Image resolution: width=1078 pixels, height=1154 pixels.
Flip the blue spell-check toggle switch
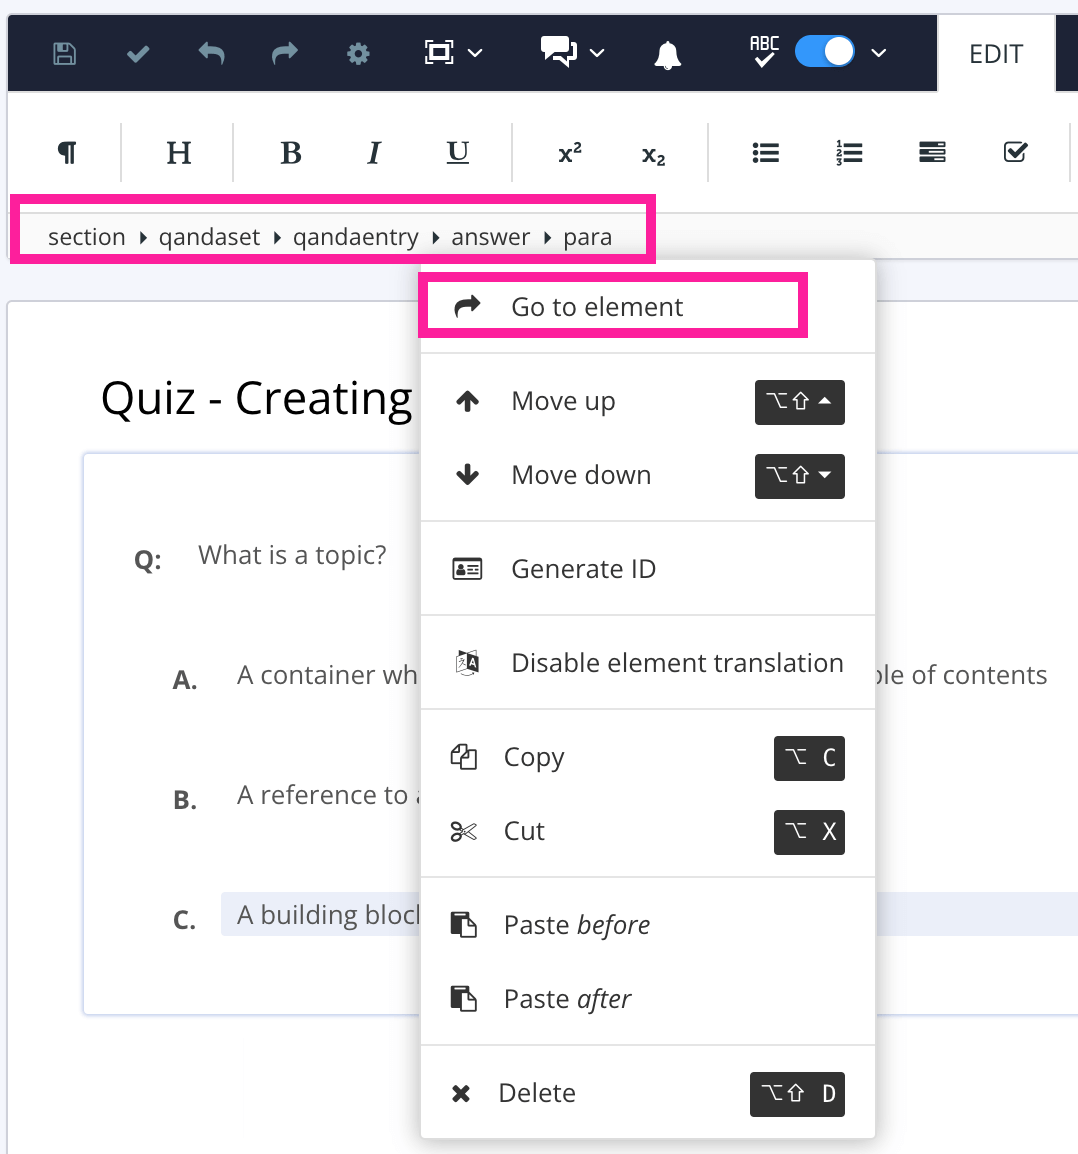coord(824,50)
